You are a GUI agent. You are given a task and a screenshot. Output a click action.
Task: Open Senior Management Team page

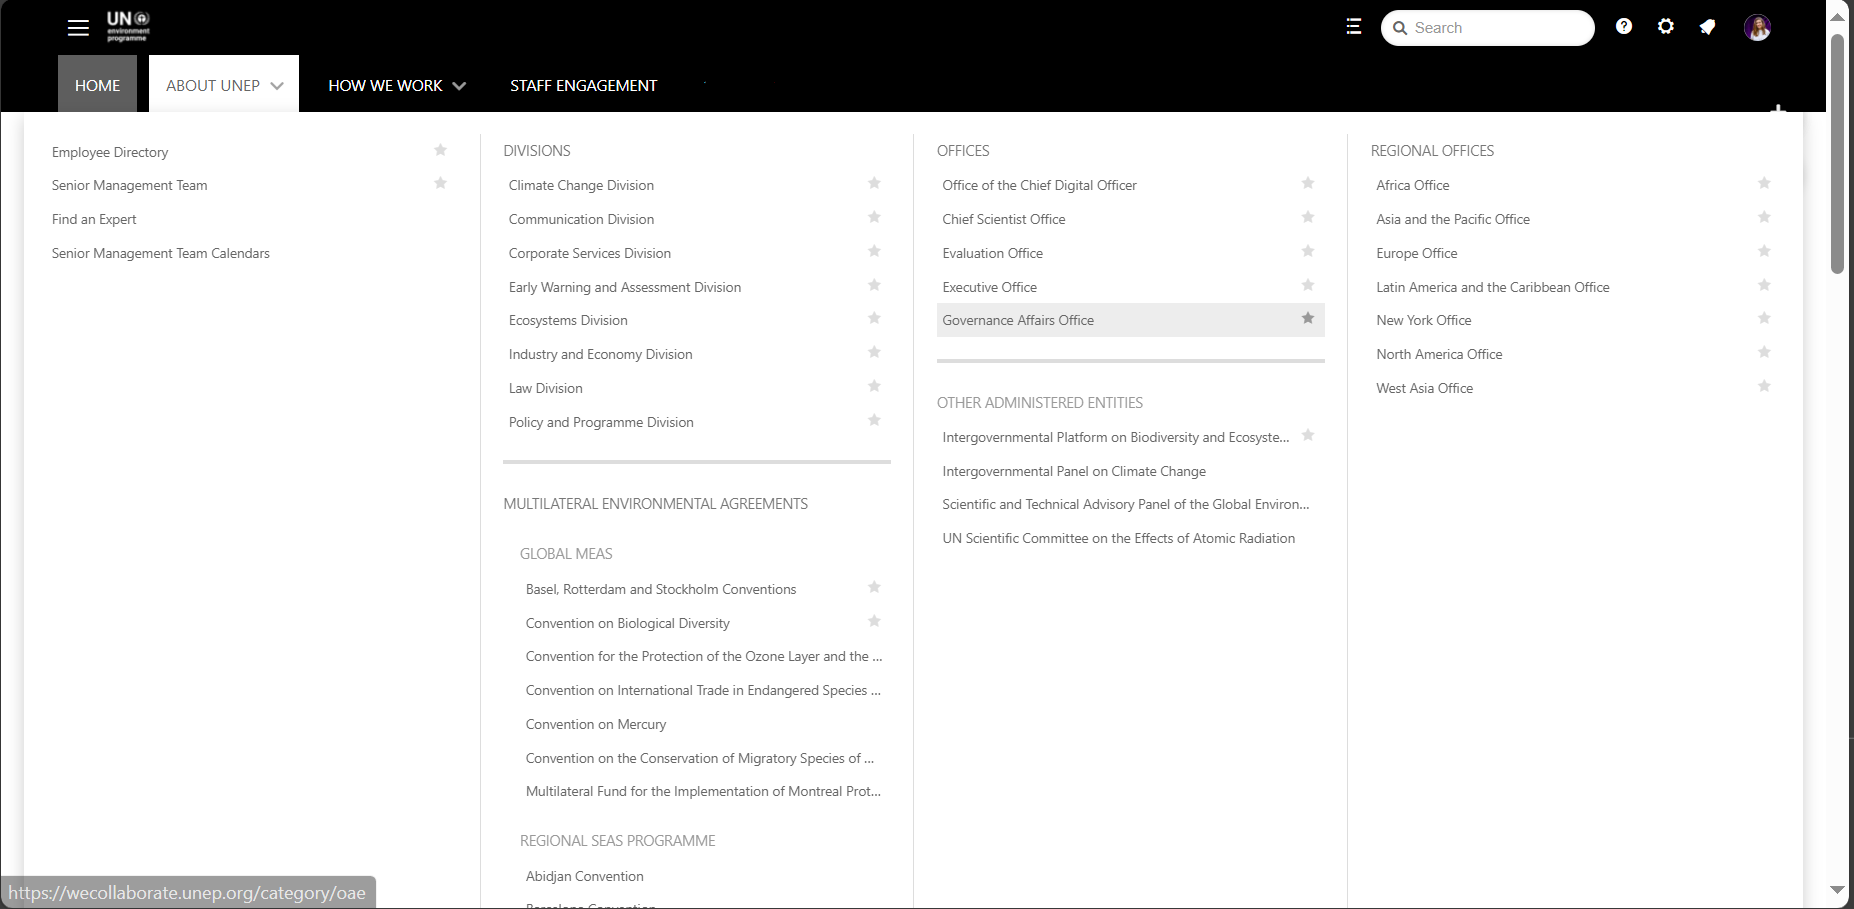coord(130,185)
